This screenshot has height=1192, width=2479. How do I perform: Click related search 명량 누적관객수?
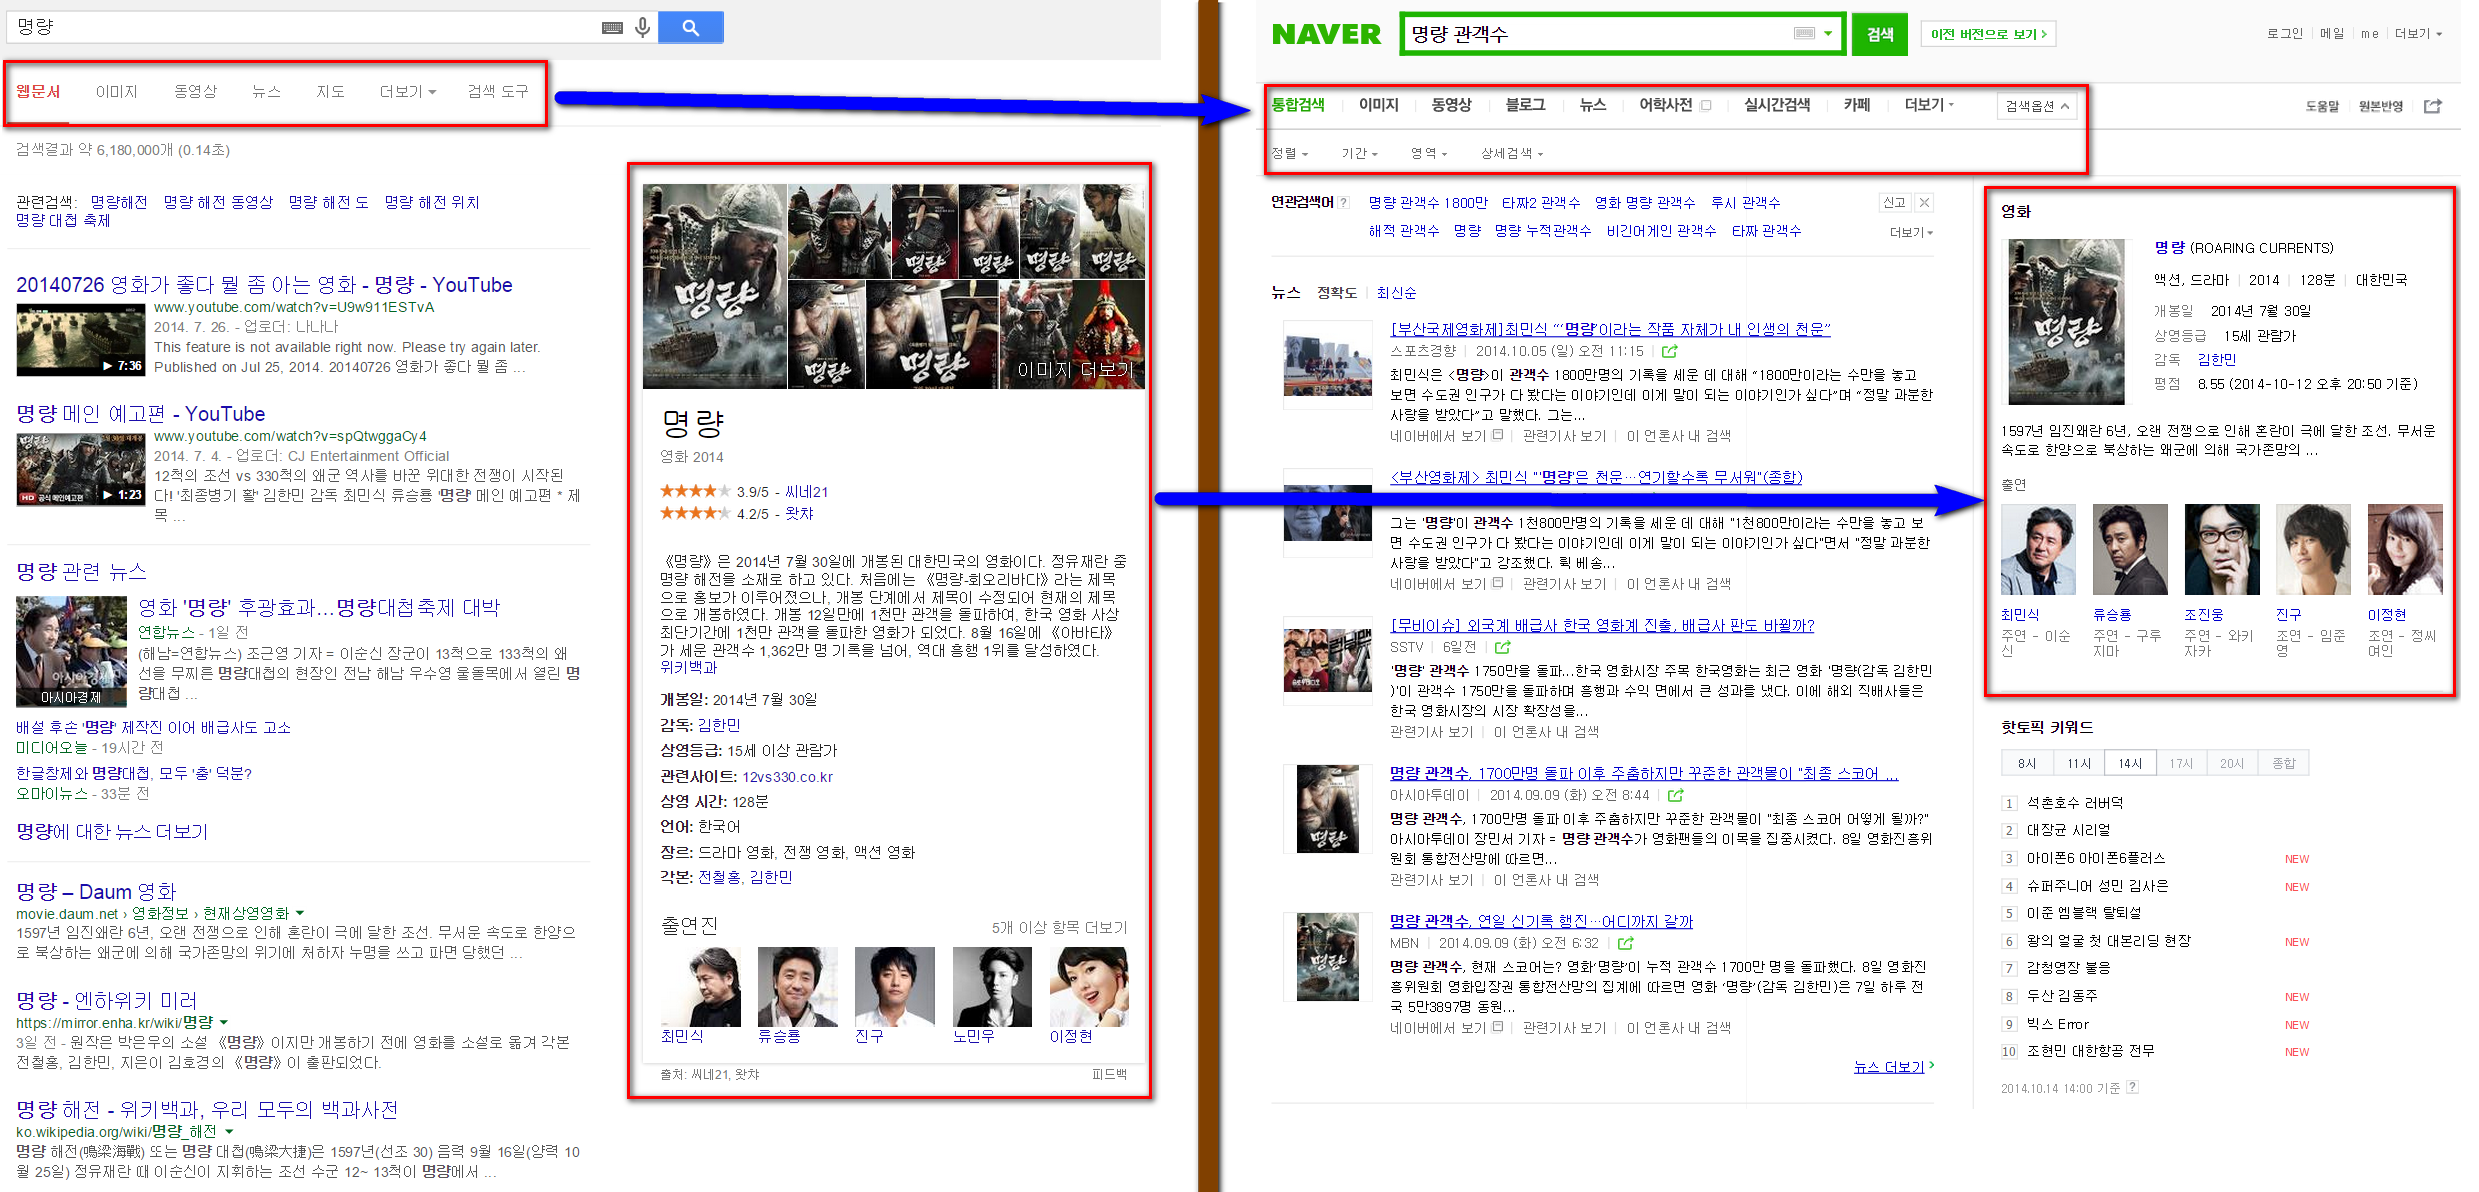(x=1542, y=231)
